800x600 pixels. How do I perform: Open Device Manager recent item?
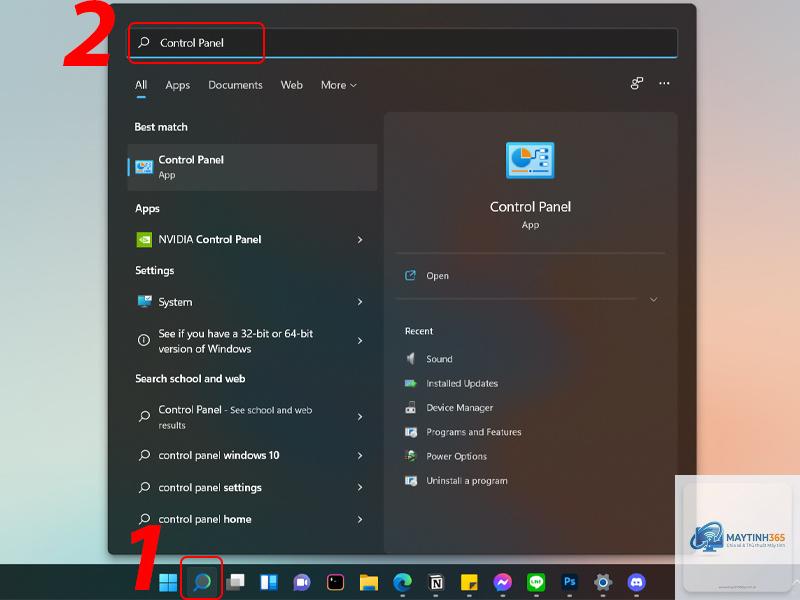tap(459, 408)
